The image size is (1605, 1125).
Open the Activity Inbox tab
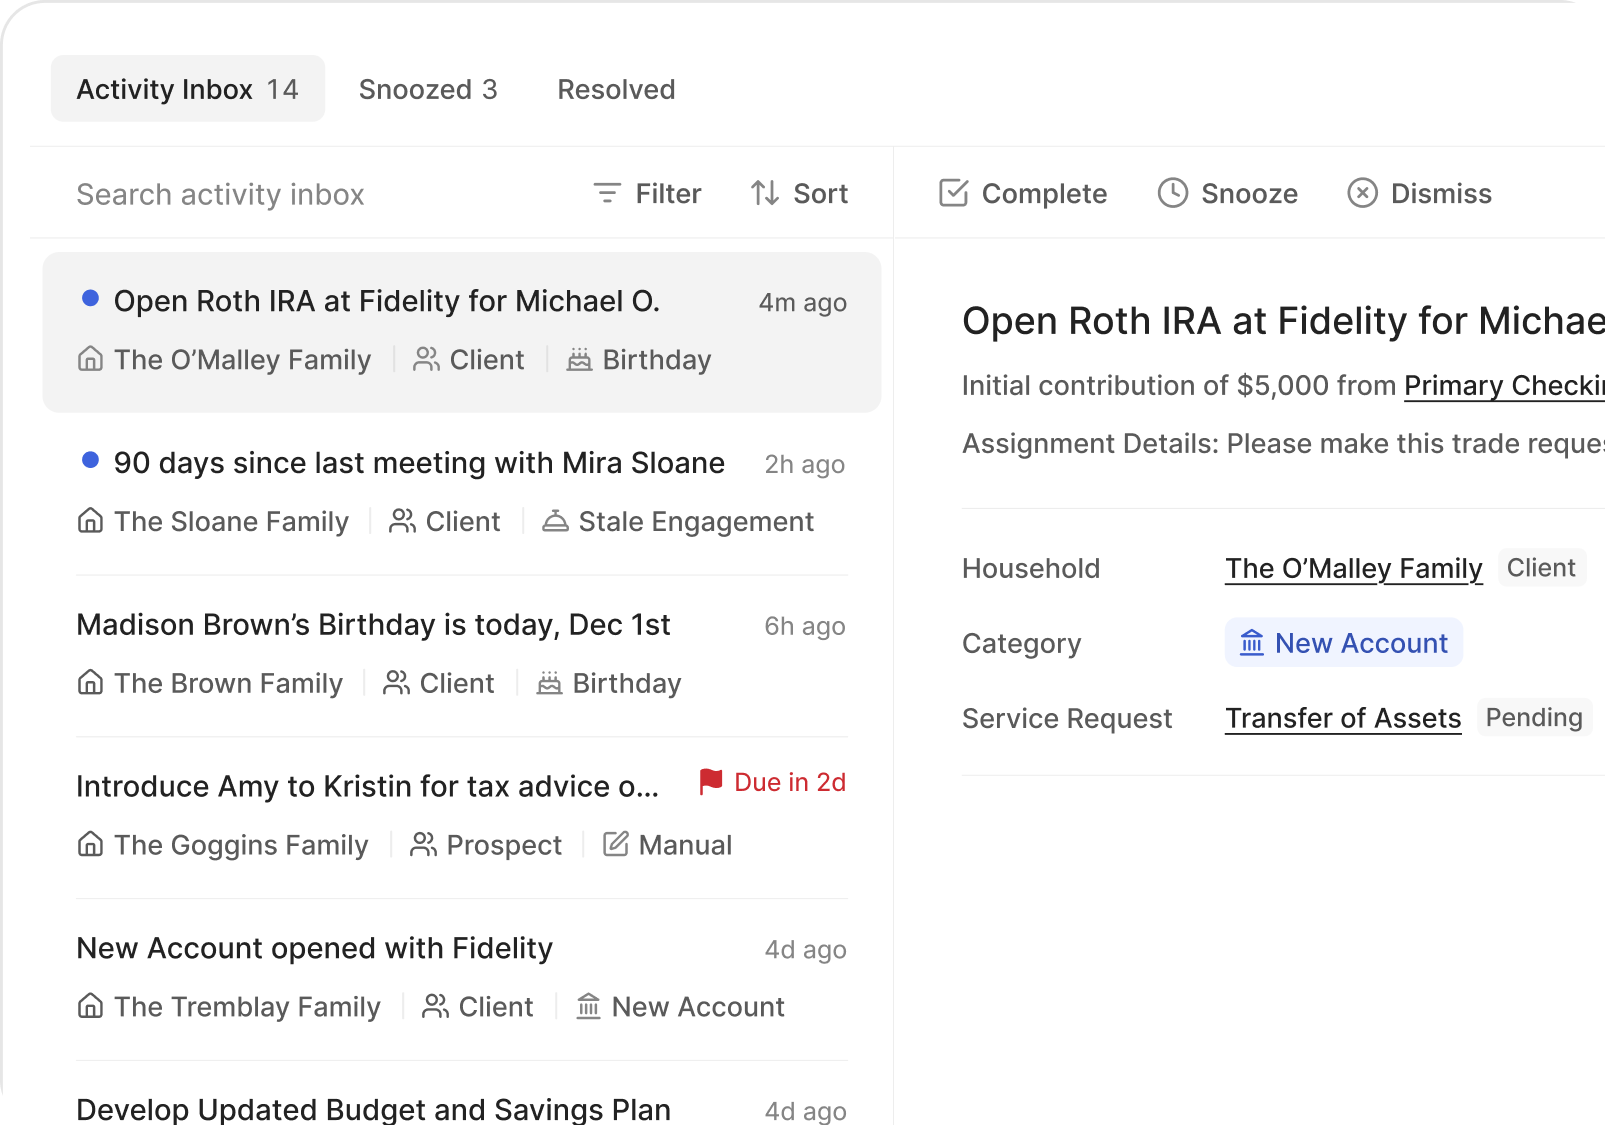[188, 89]
